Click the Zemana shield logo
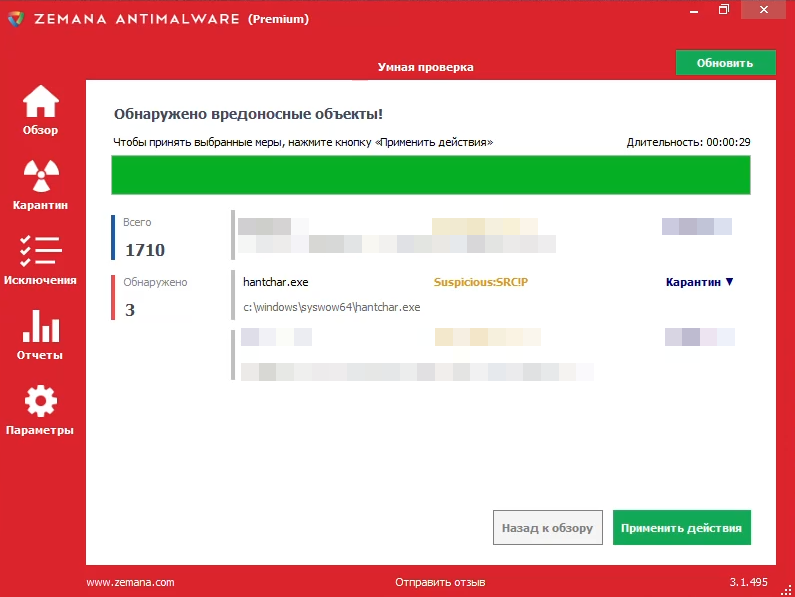The height and width of the screenshot is (597, 795). click(16, 19)
